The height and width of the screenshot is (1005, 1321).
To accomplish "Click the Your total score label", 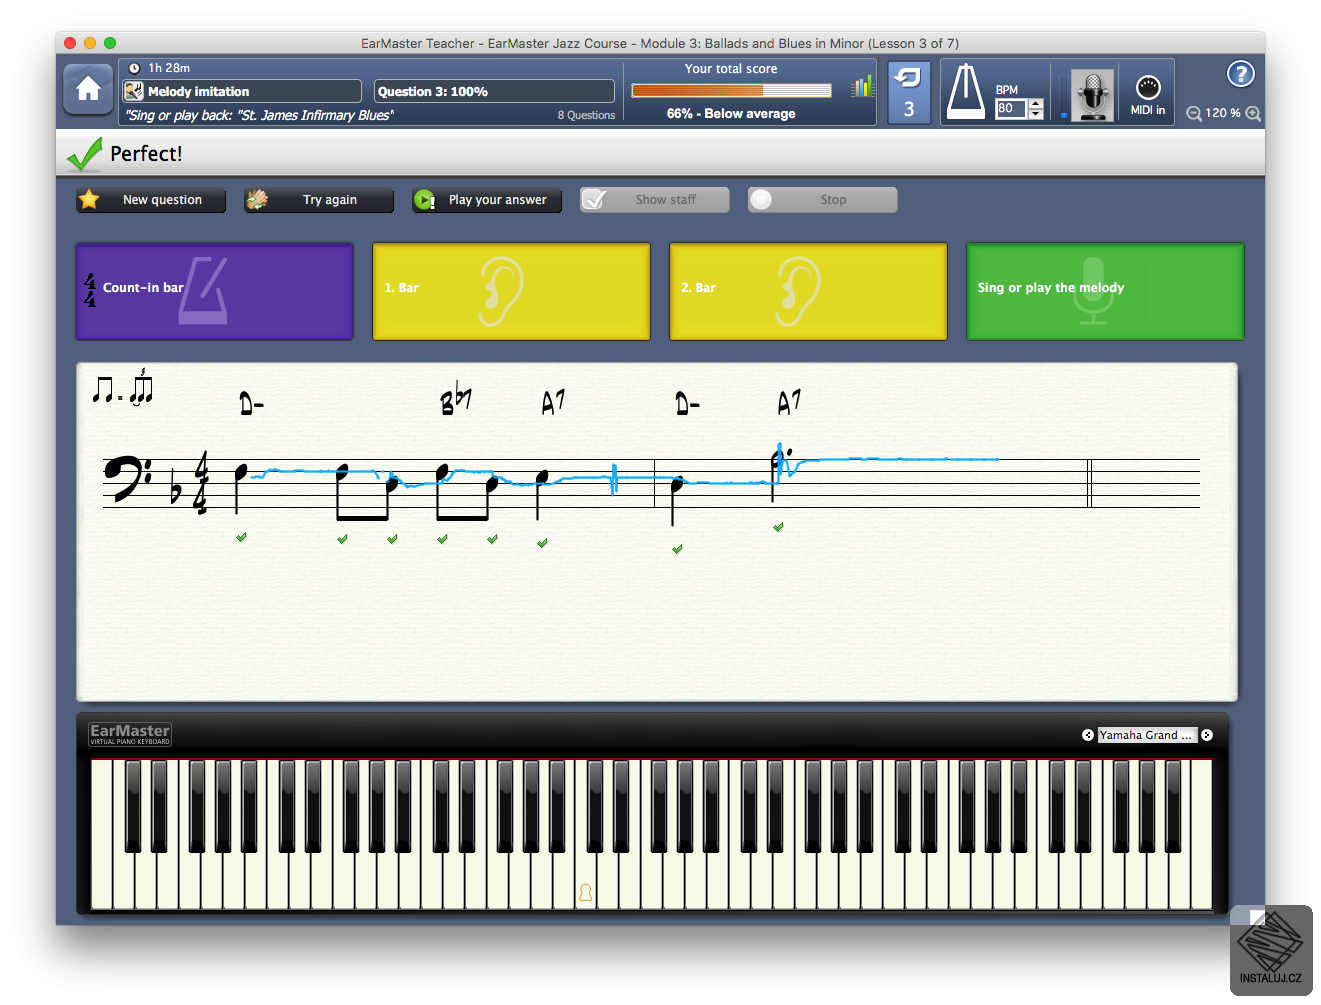I will tap(731, 69).
